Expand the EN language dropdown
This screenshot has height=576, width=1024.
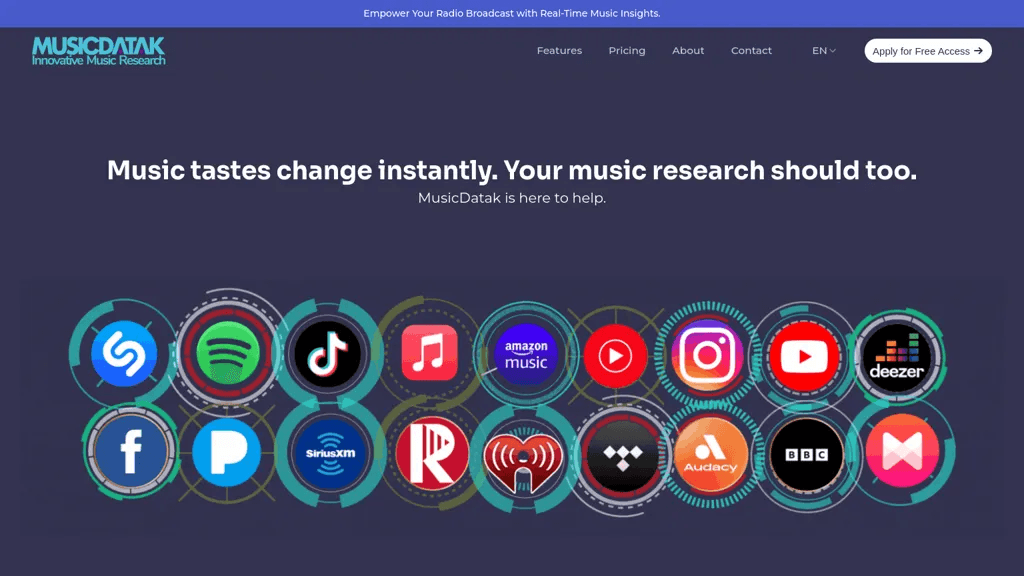pos(824,50)
